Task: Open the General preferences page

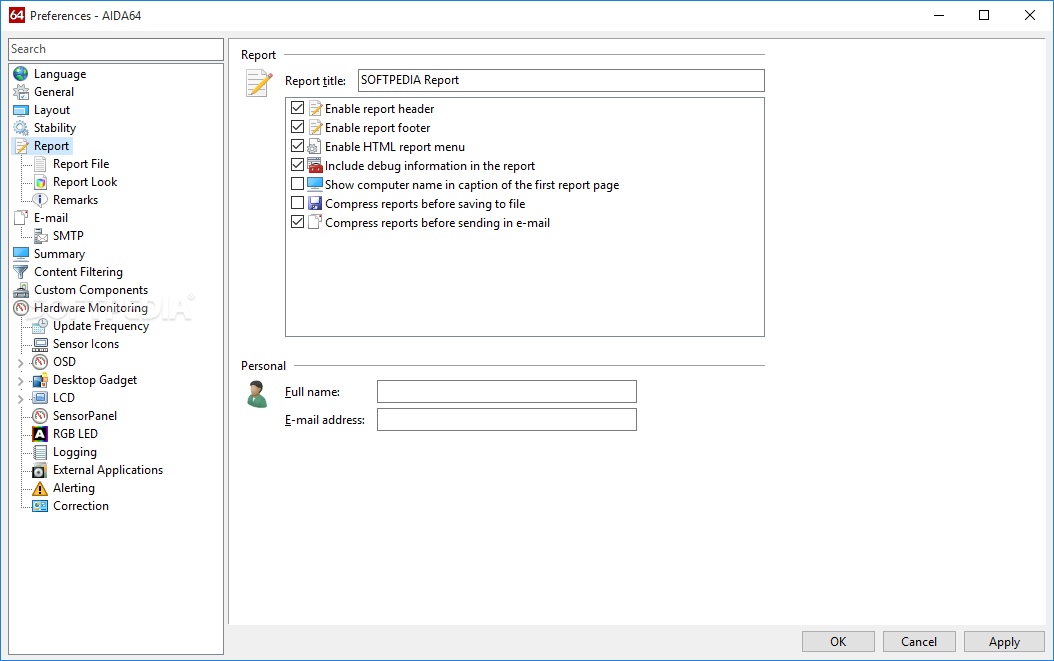Action: click(x=54, y=92)
